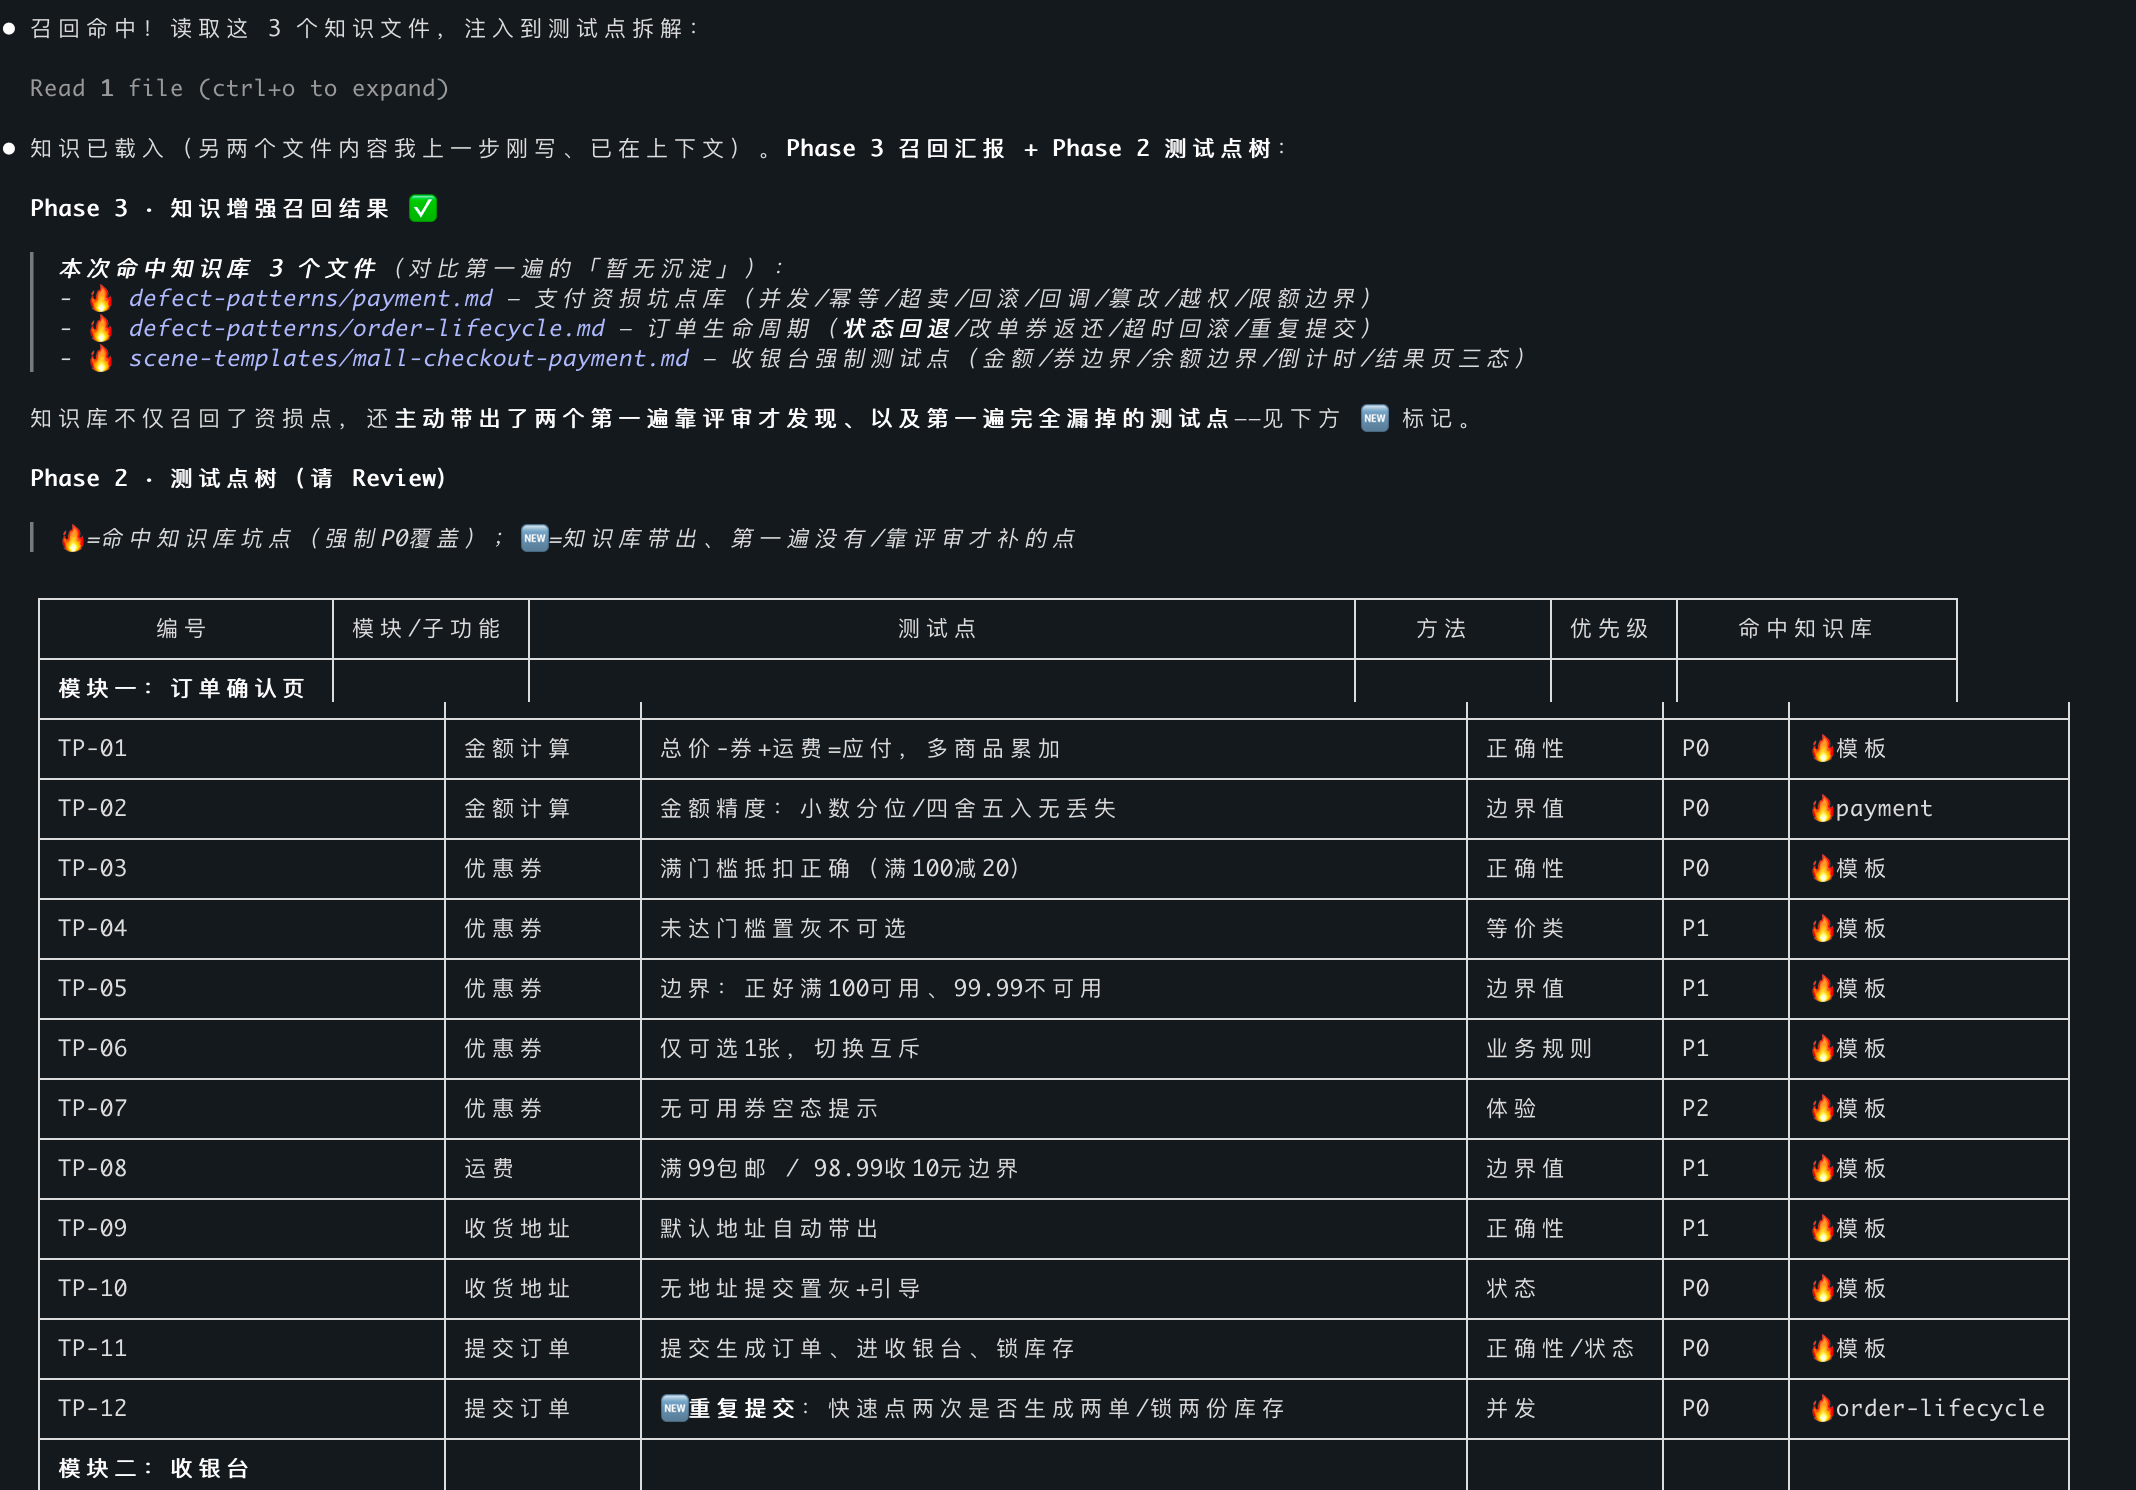This screenshot has width=2136, height=1490.
Task: Click the 'Phase 2 · 测试点树' heading
Action: 238,478
